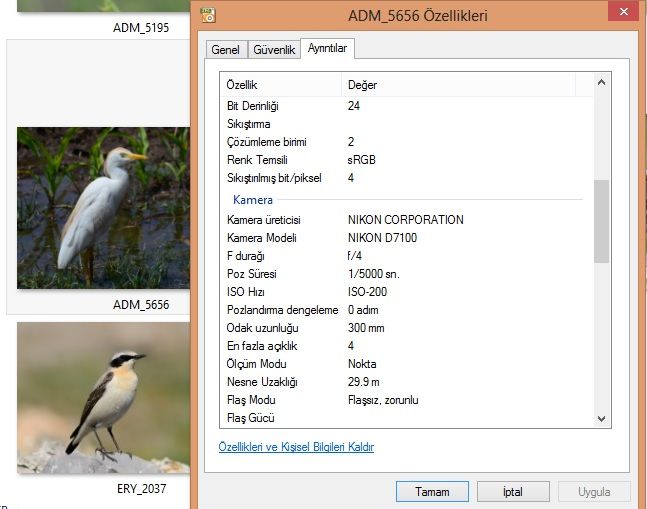This screenshot has width=647, height=509.
Task: Click the Özellikleri ve Kişisel Bilgileri Kaldır link
Action: coord(296,447)
